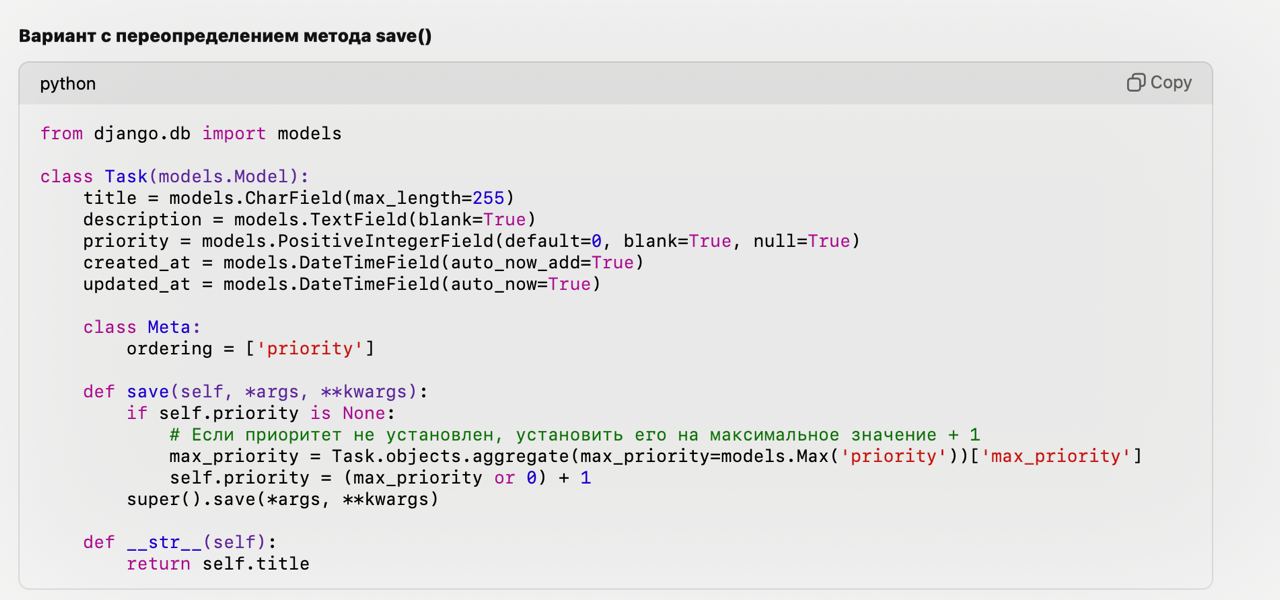Click the 'class Meta' line

[142, 327]
